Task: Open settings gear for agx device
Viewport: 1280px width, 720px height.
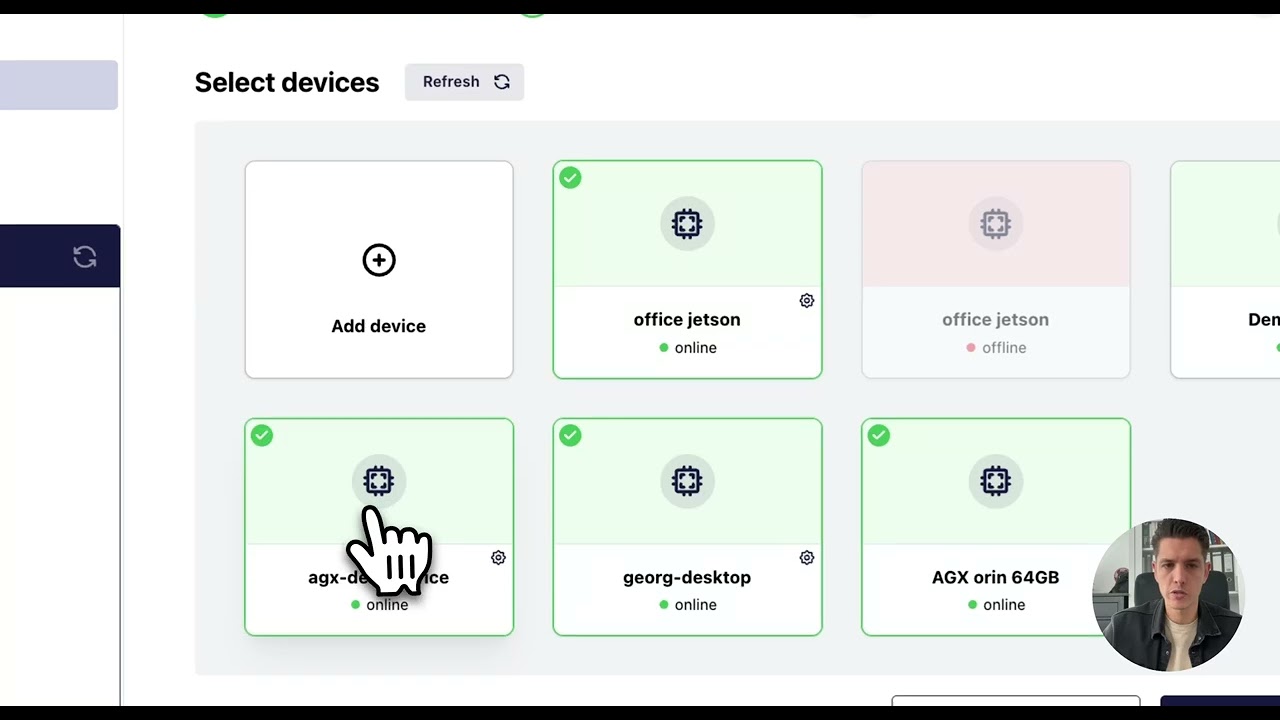Action: click(x=498, y=558)
